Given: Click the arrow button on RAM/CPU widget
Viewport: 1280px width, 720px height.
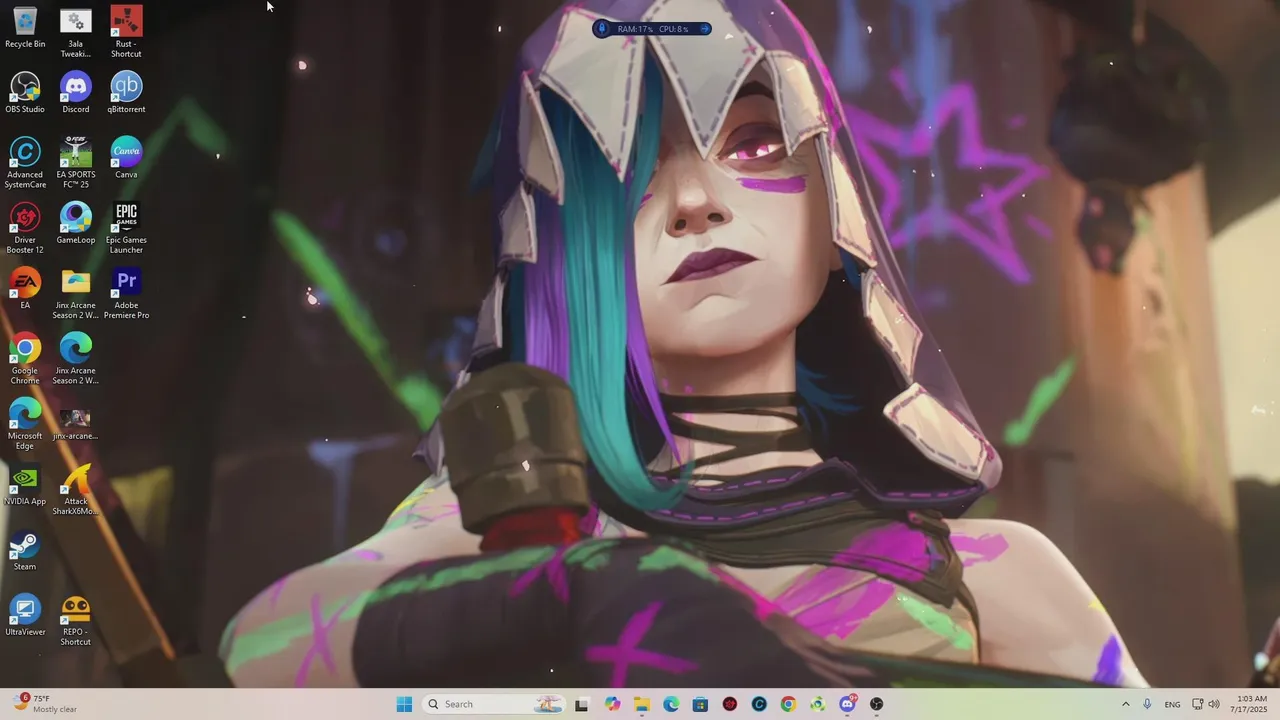Looking at the screenshot, I should point(704,29).
